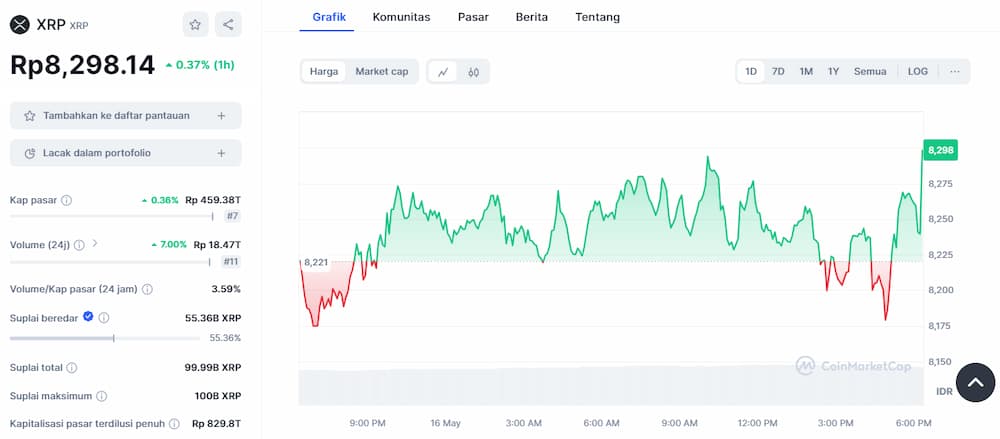Select the Market cap chart toggle
Viewport: 1000px width, 439px height.
tap(381, 71)
